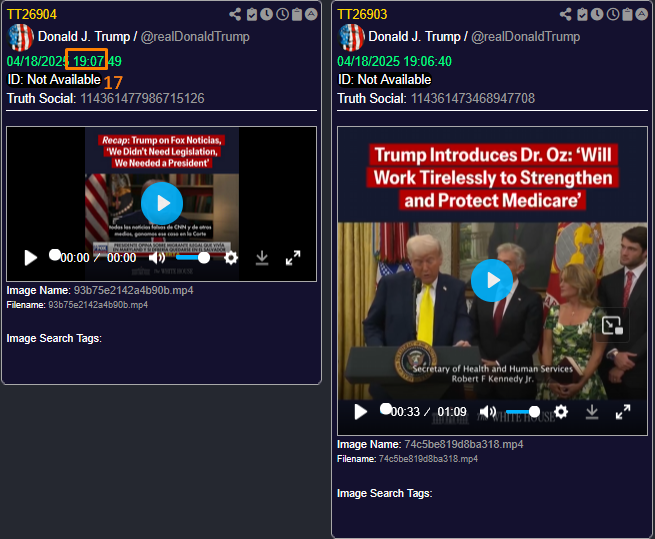The height and width of the screenshot is (539, 655).
Task: Click circled A icon on post TT26904
Action: (x=311, y=14)
